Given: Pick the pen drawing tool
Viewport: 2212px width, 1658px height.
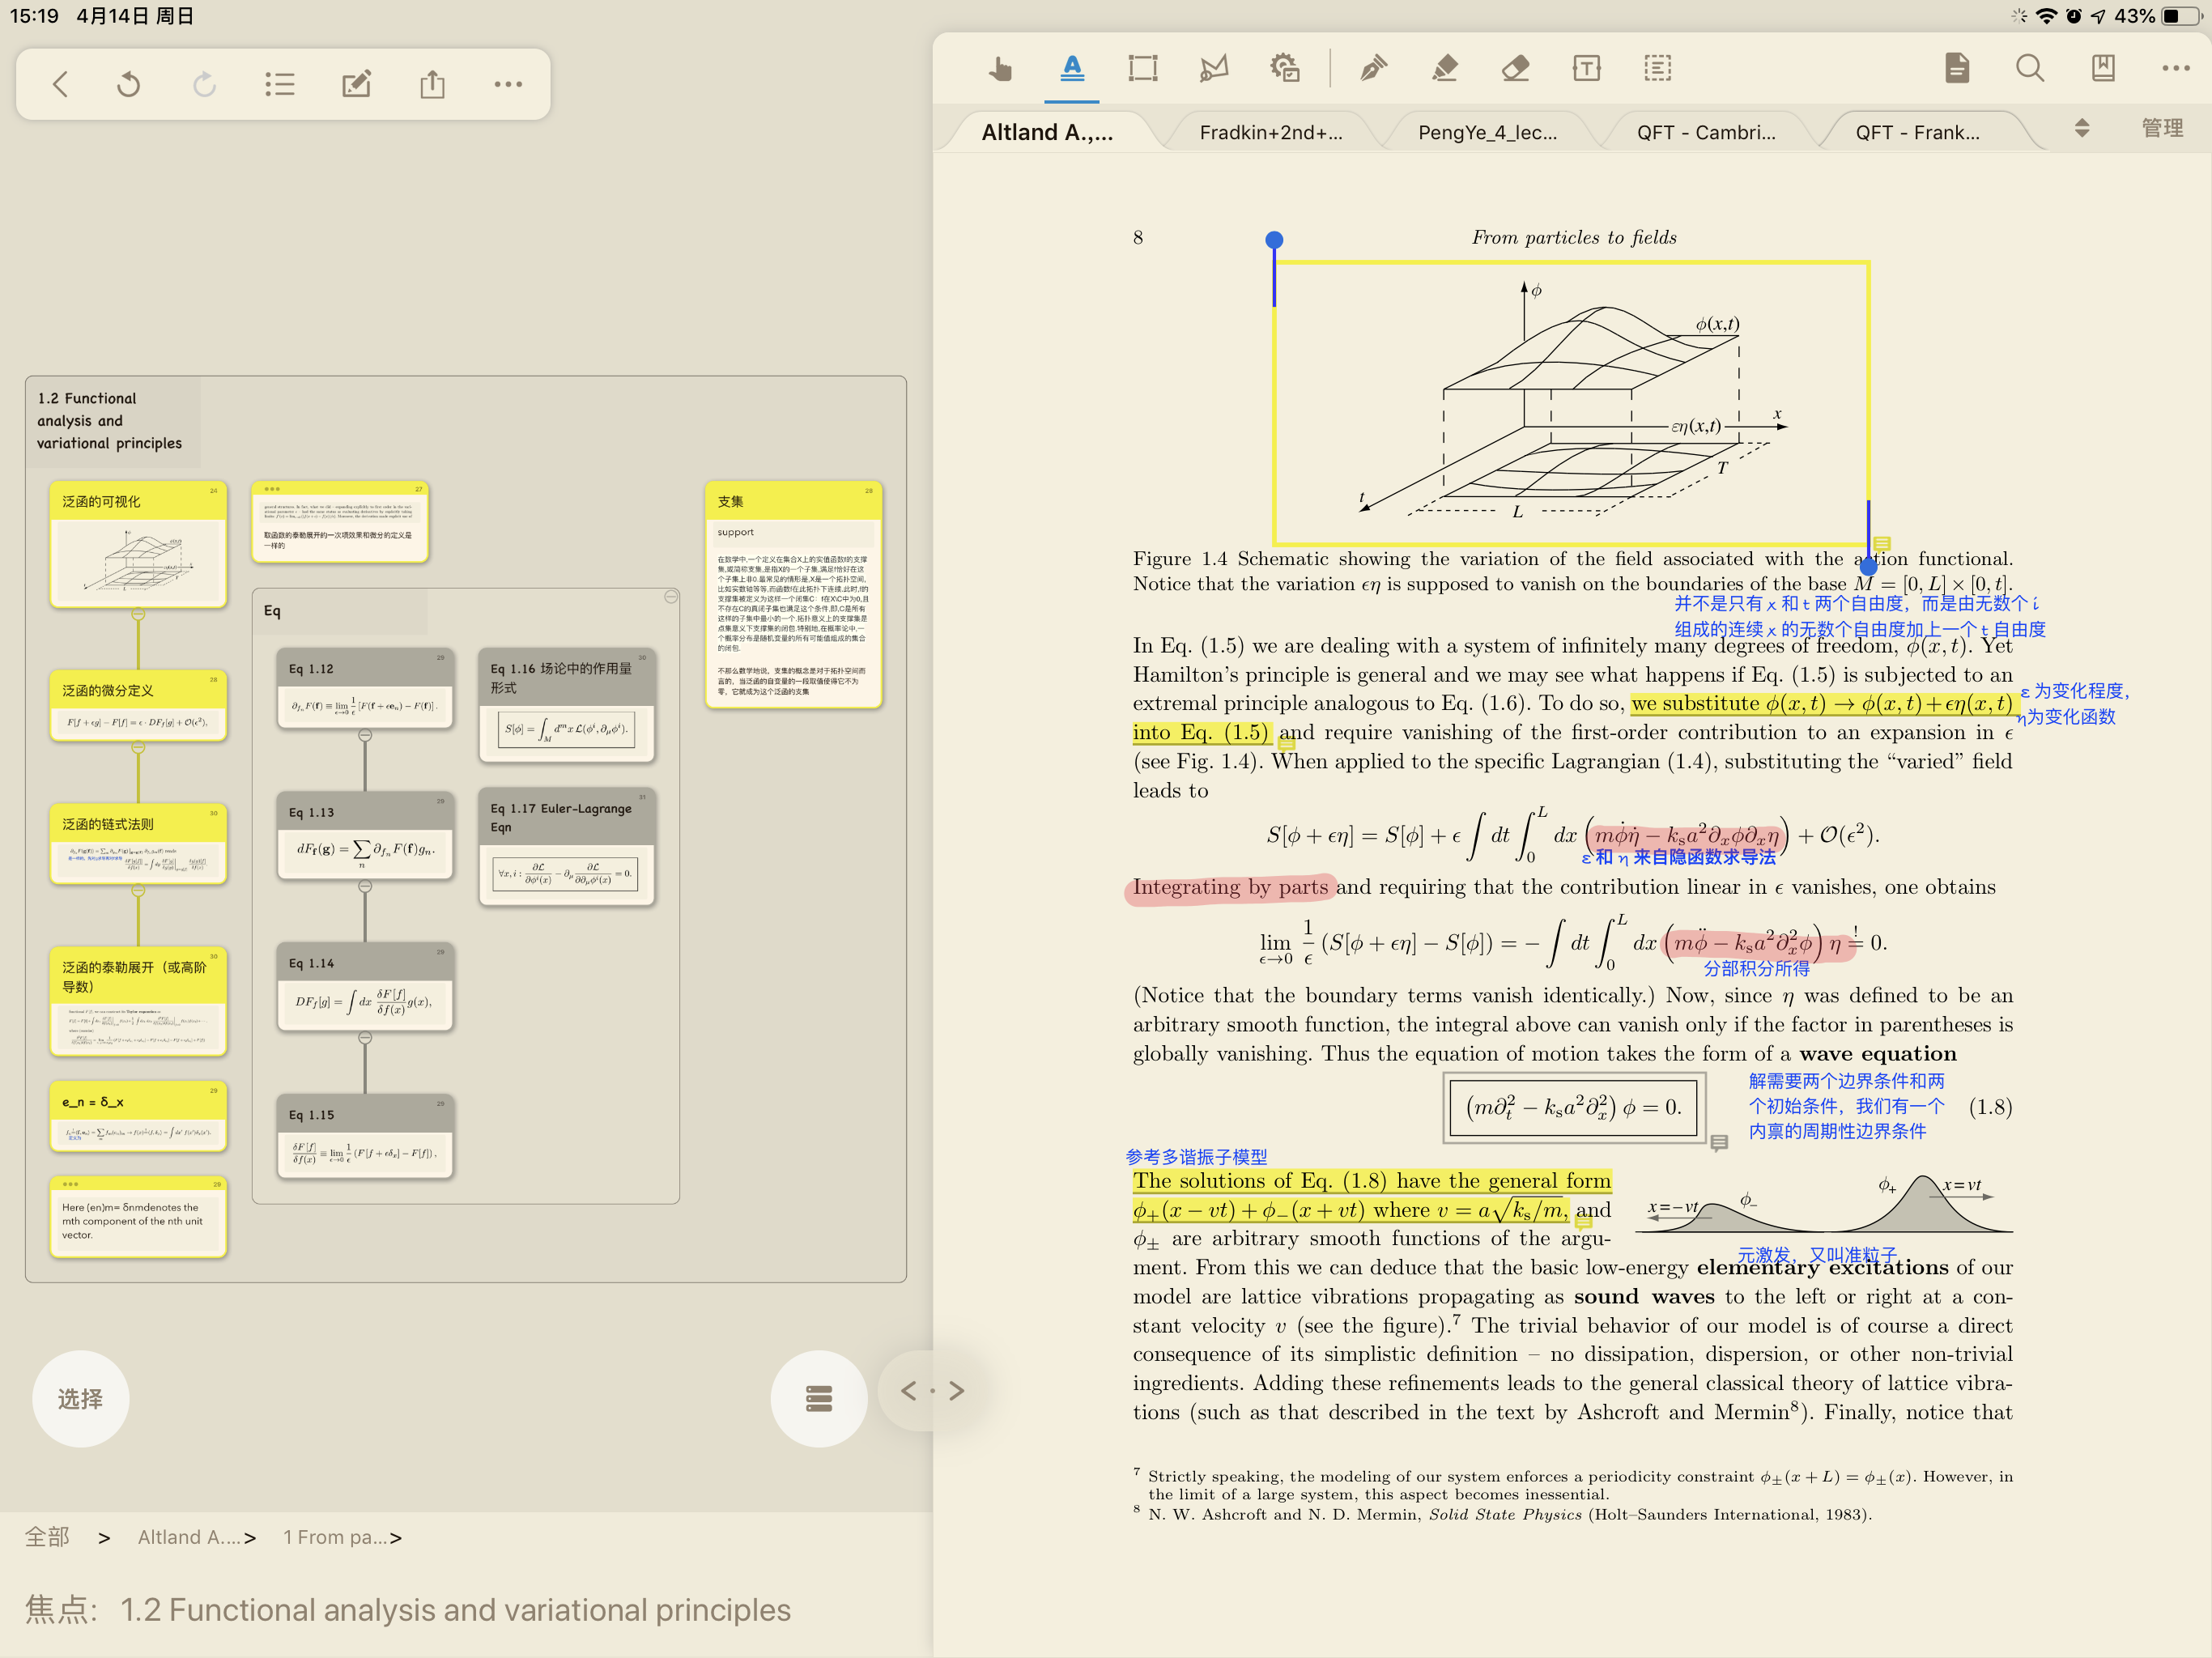Looking at the screenshot, I should pyautogui.click(x=1373, y=69).
